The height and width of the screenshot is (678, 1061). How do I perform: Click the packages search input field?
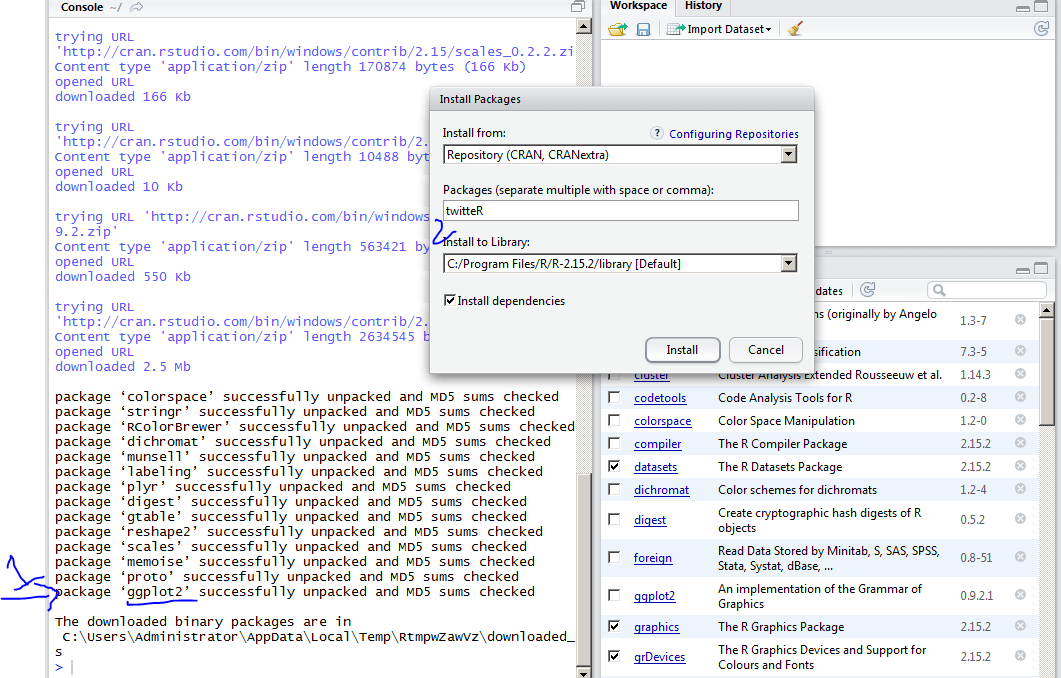coord(987,290)
